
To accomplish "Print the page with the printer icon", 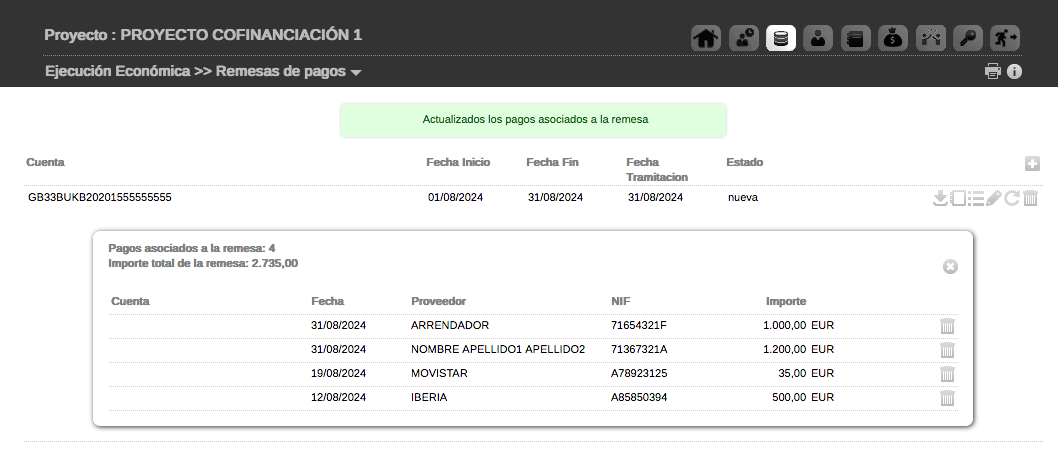I will [993, 71].
